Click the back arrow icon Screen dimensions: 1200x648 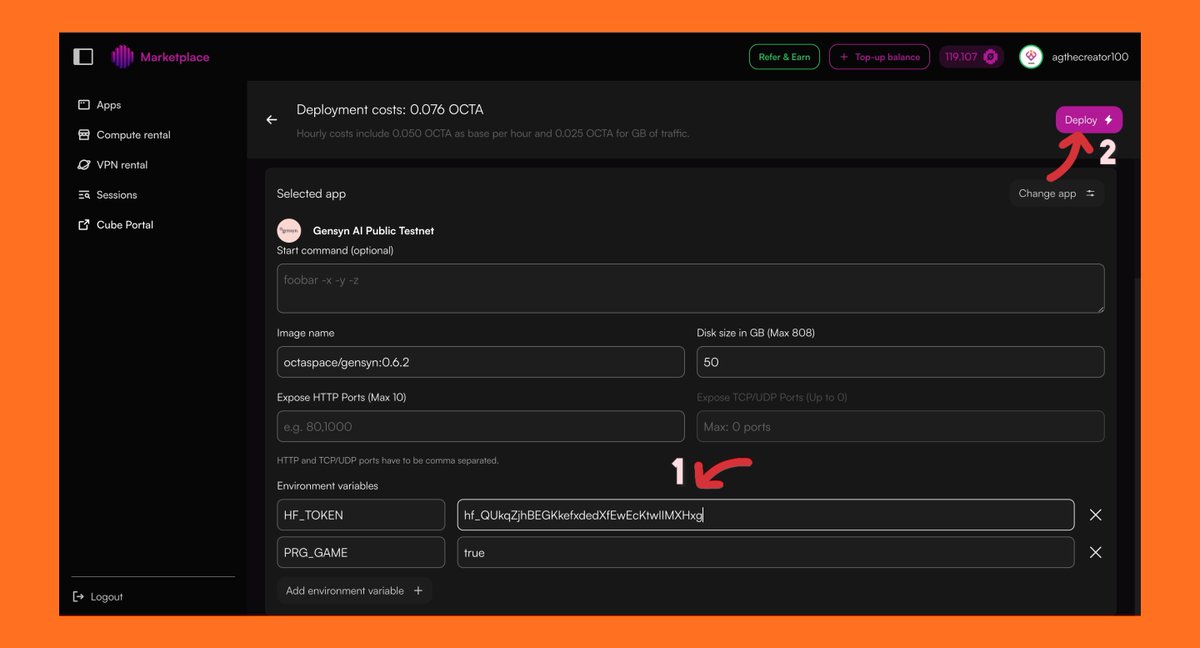(x=271, y=120)
